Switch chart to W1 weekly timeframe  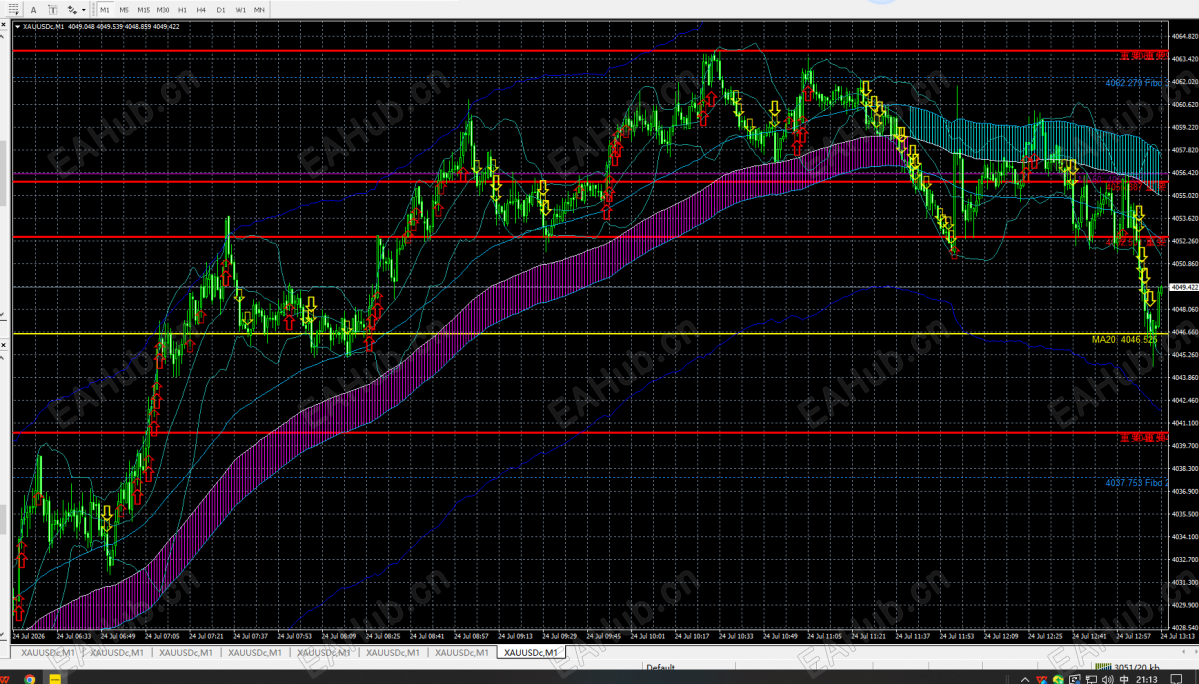(240, 10)
